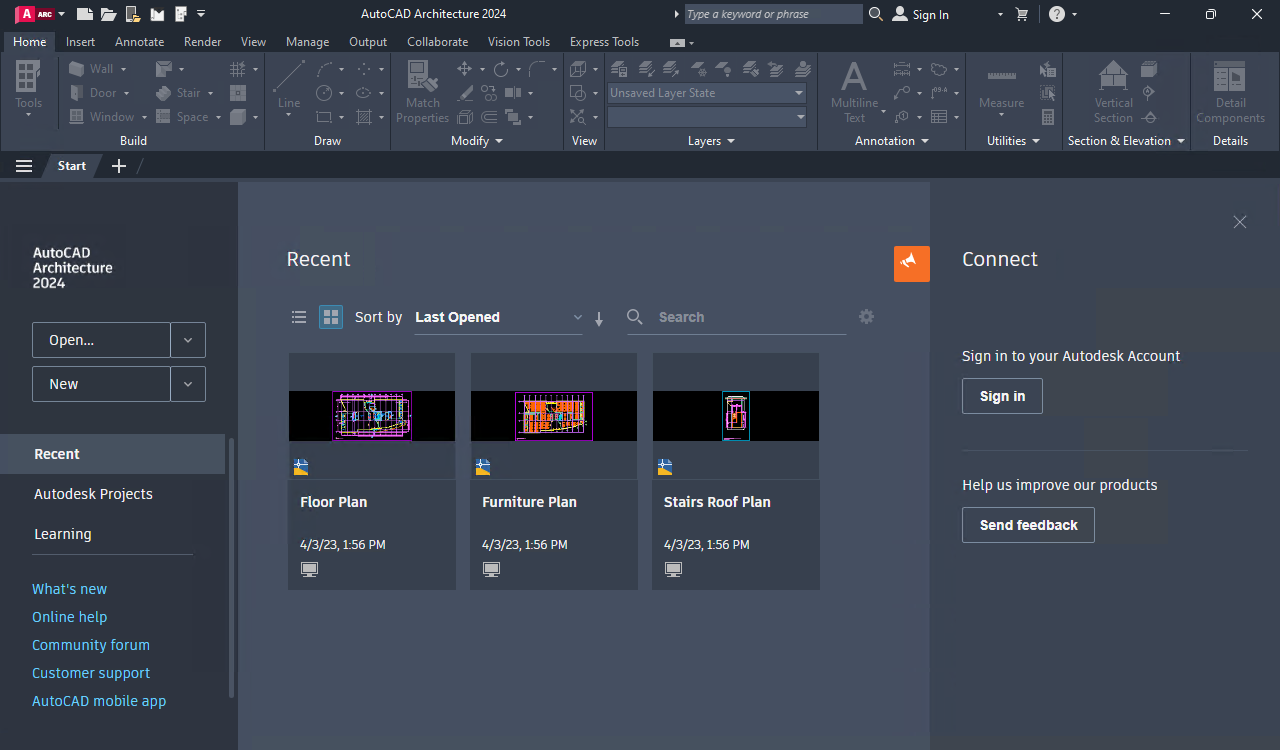Open the AutoCAD mobile app link
Viewport: 1280px width, 750px height.
point(99,701)
